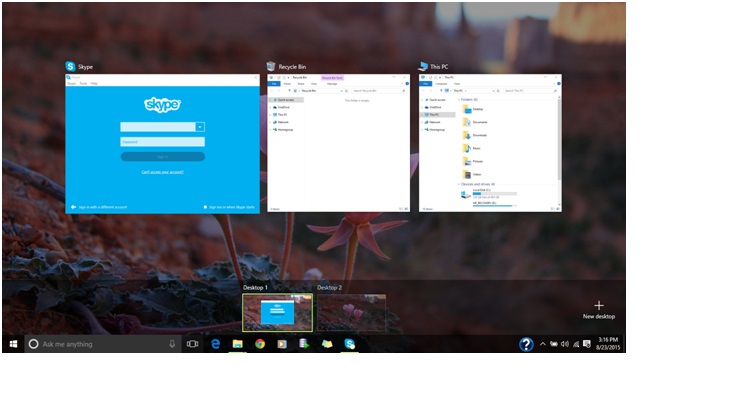Screen dimensions: 736x395
Task: Select the Recycle Bin window preview
Action: (x=338, y=143)
